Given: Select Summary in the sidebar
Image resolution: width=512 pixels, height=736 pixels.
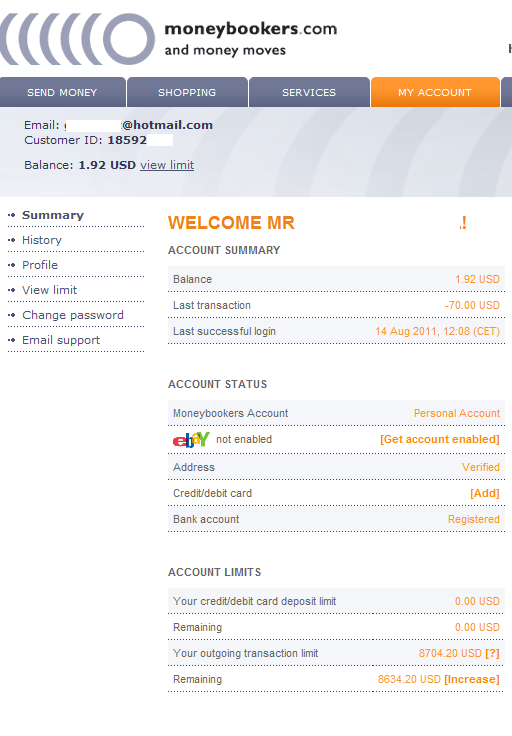Looking at the screenshot, I should pyautogui.click(x=53, y=215).
